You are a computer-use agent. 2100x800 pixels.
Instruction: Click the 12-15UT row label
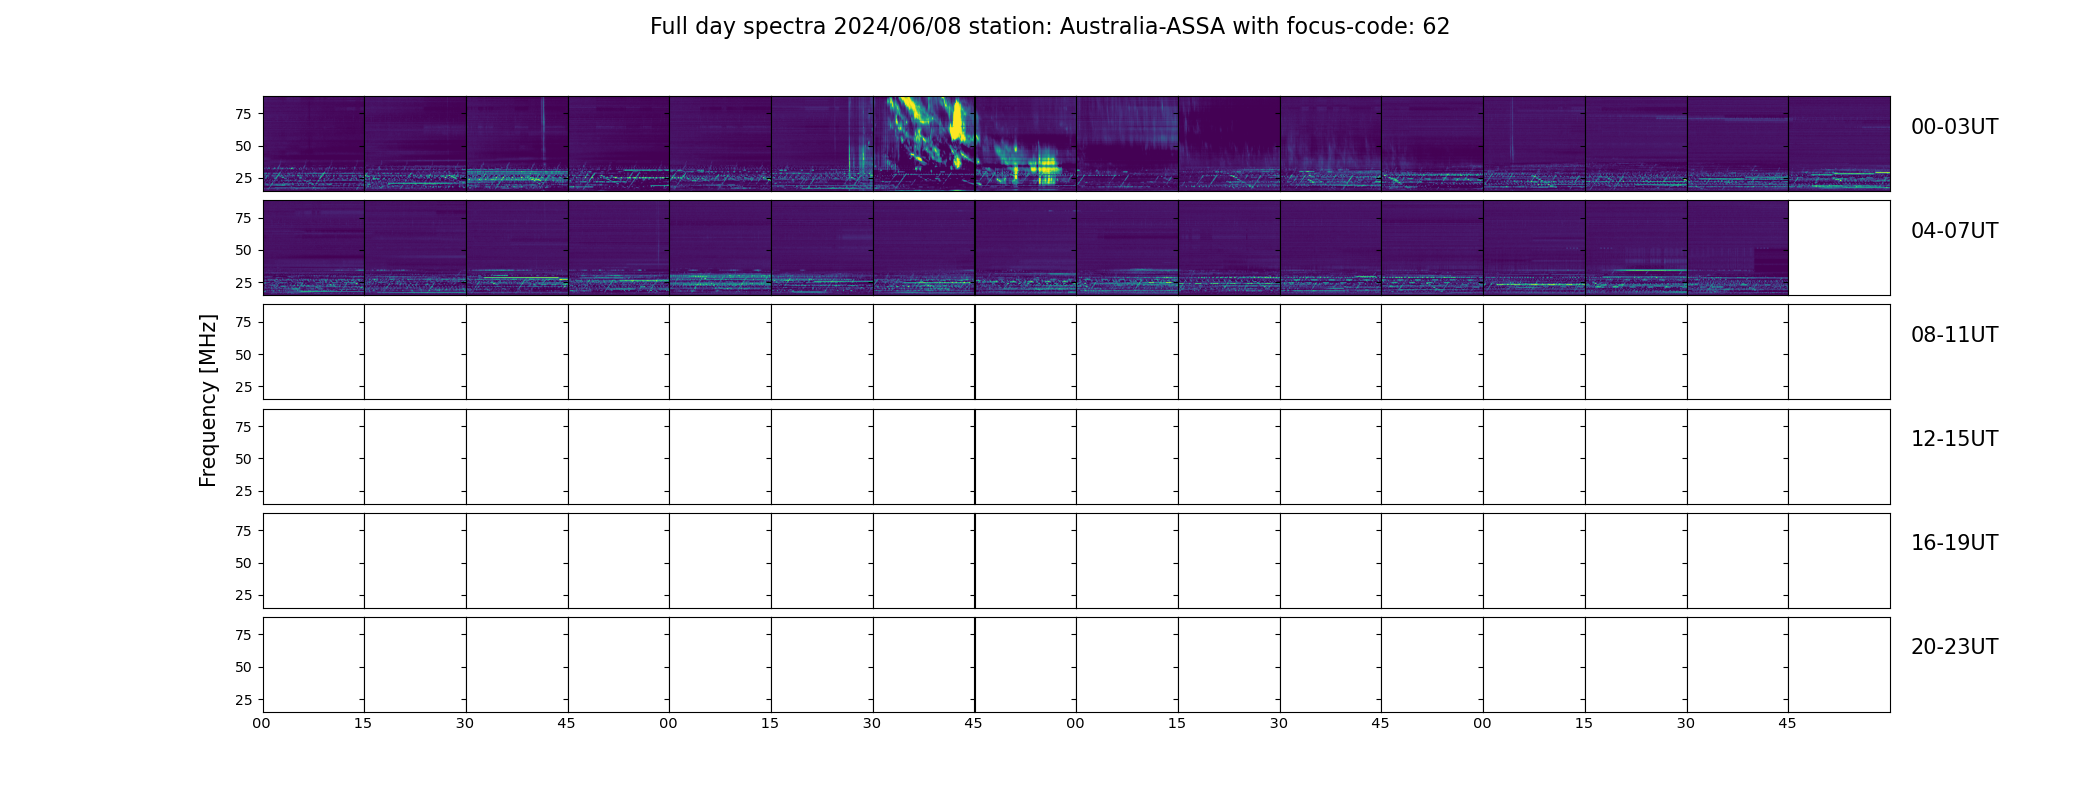[x=1954, y=439]
